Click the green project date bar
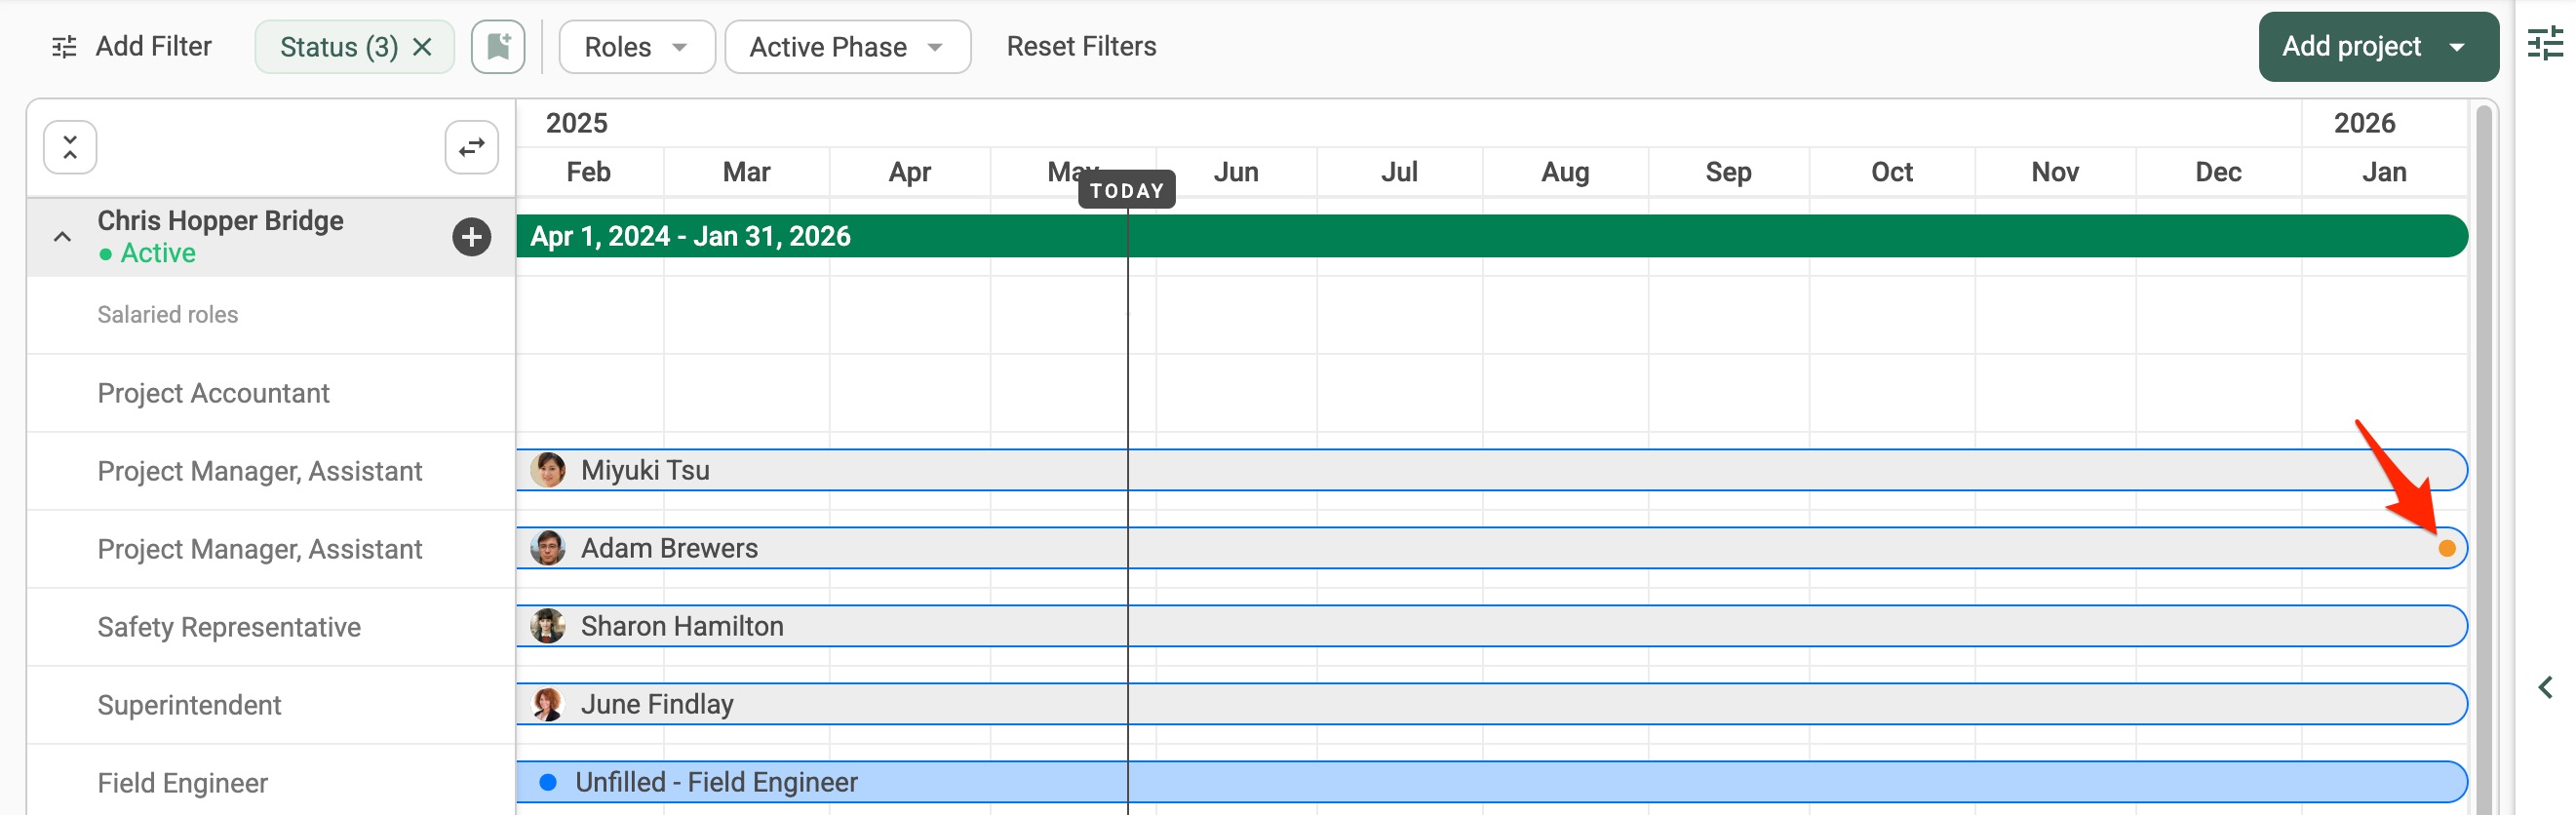Screen dimensions: 2576x815 1492,236
